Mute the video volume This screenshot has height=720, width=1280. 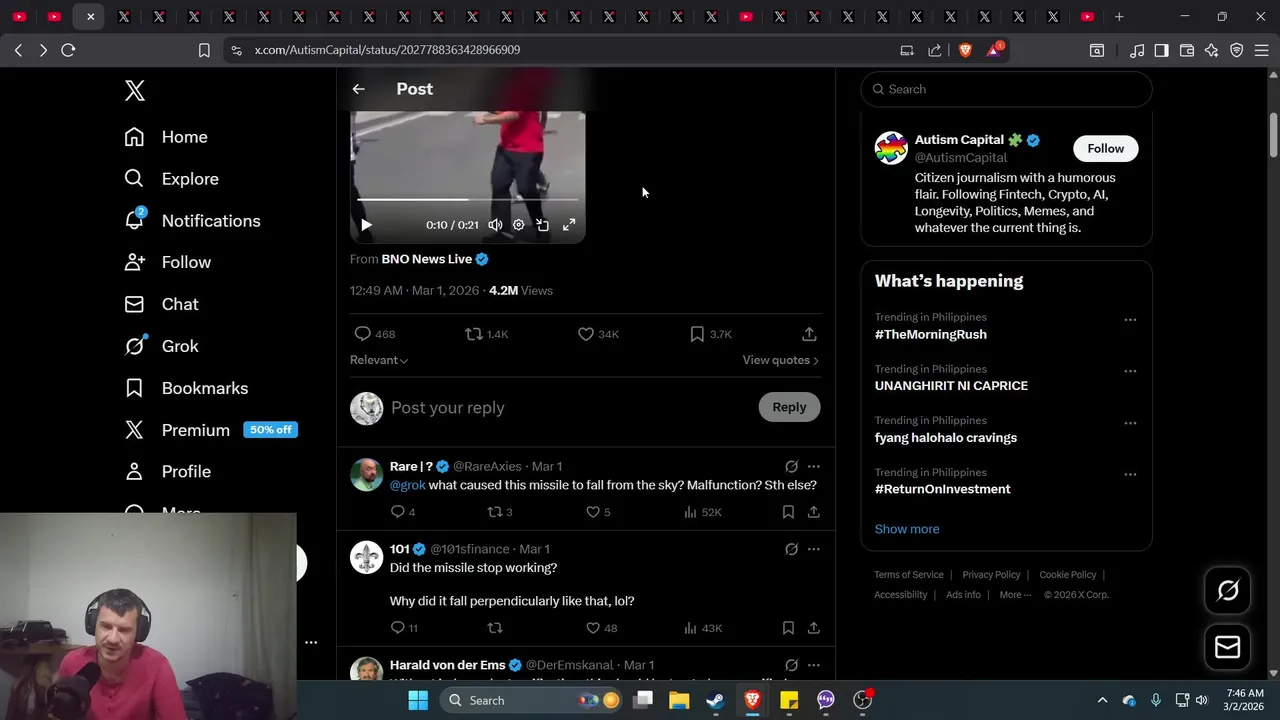coord(495,225)
